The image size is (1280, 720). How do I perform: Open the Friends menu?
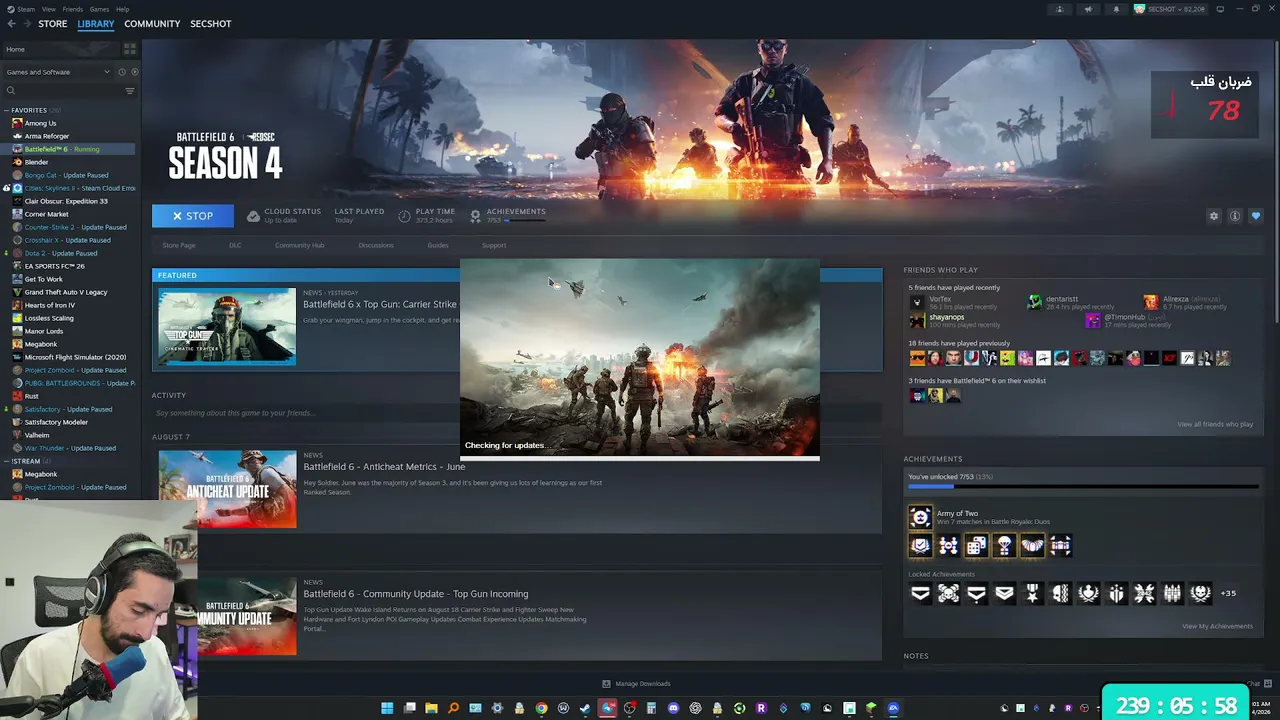click(x=72, y=9)
